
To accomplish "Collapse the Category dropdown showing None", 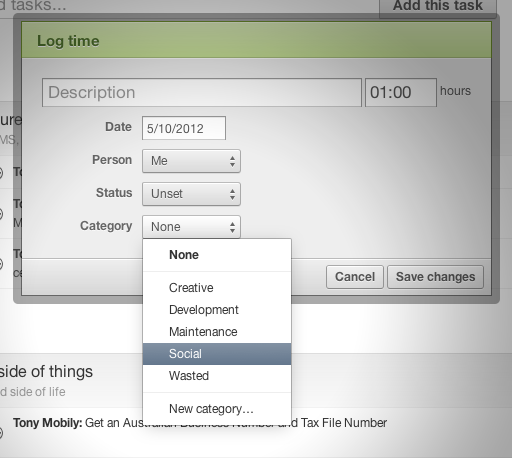I will [191, 227].
